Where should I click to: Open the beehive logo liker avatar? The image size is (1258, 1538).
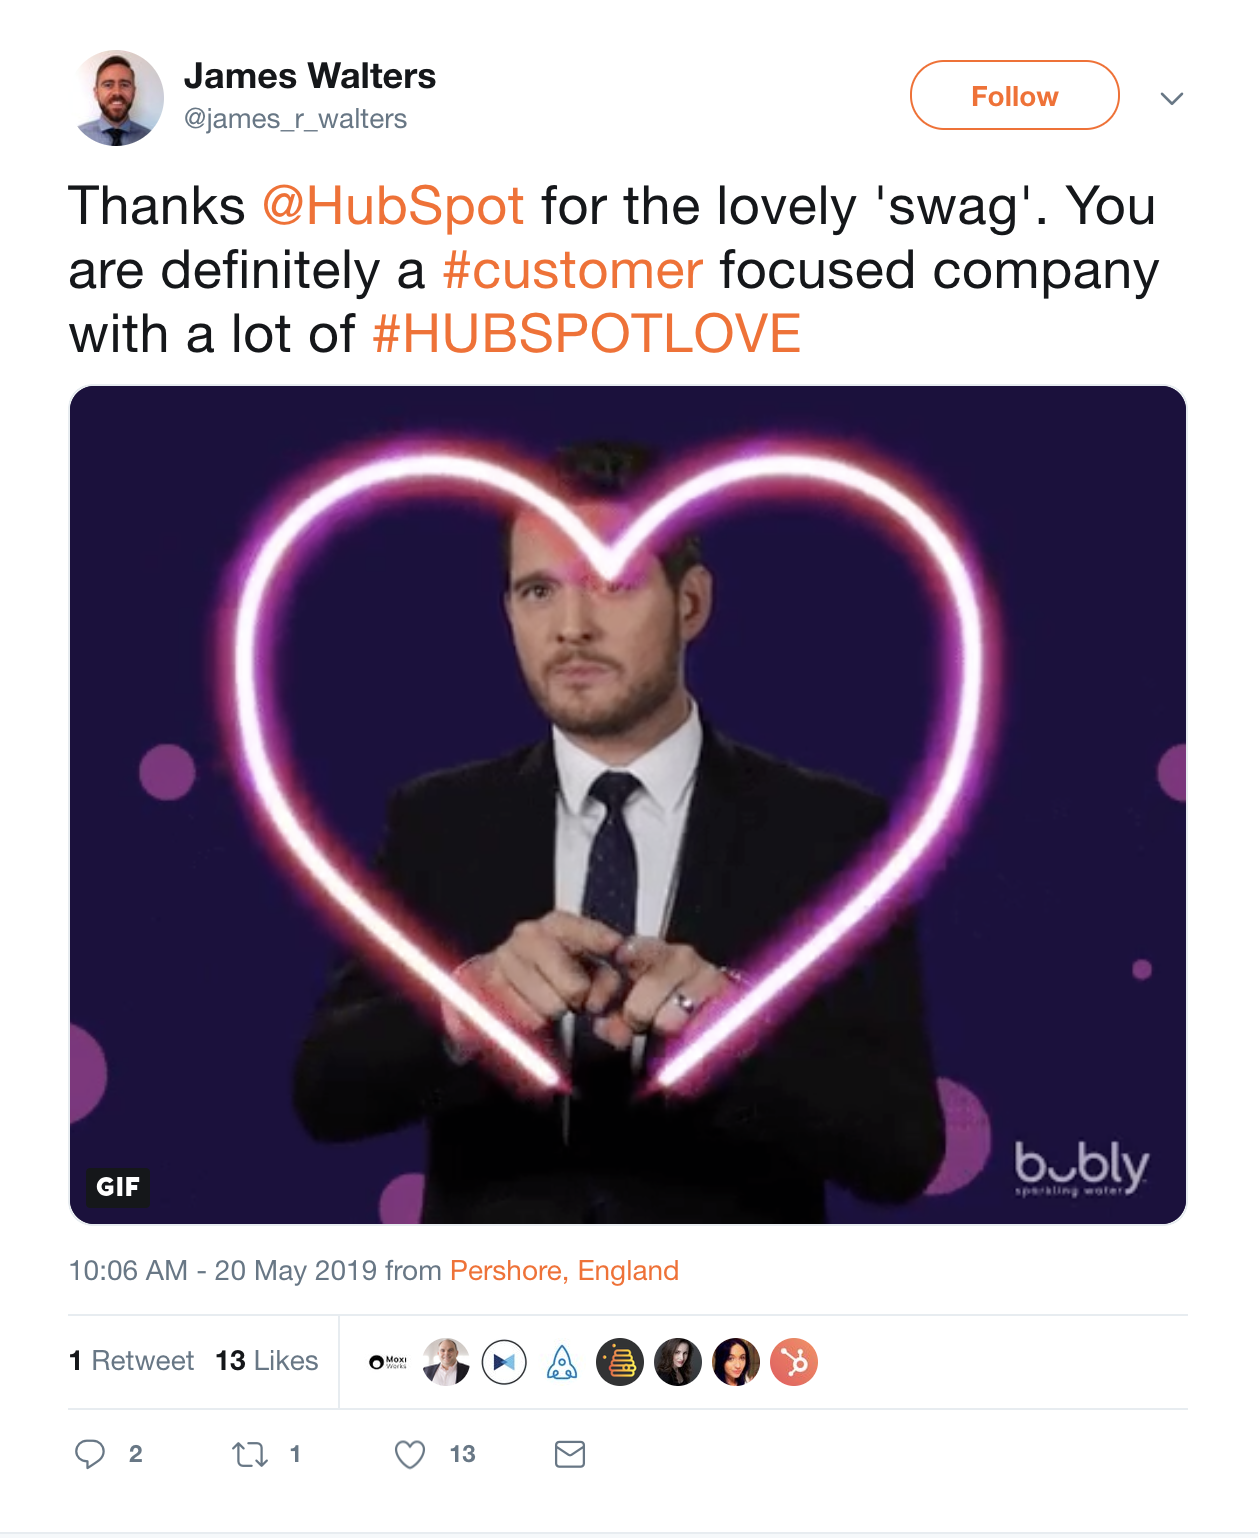click(x=620, y=1362)
